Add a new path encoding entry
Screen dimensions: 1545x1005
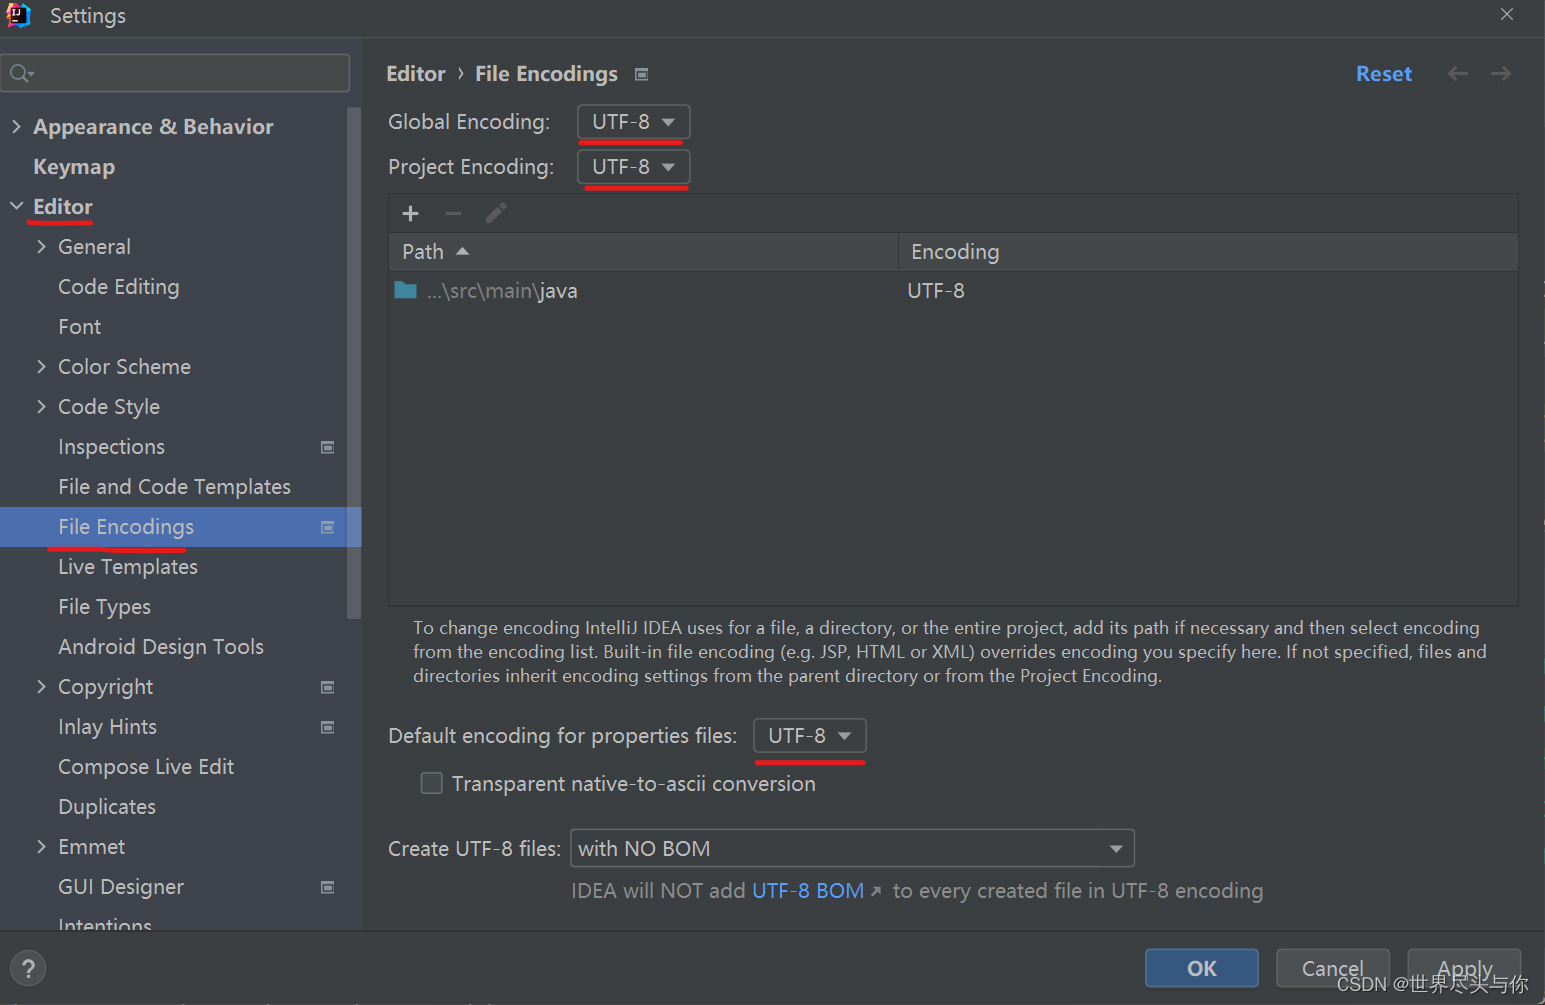[410, 213]
